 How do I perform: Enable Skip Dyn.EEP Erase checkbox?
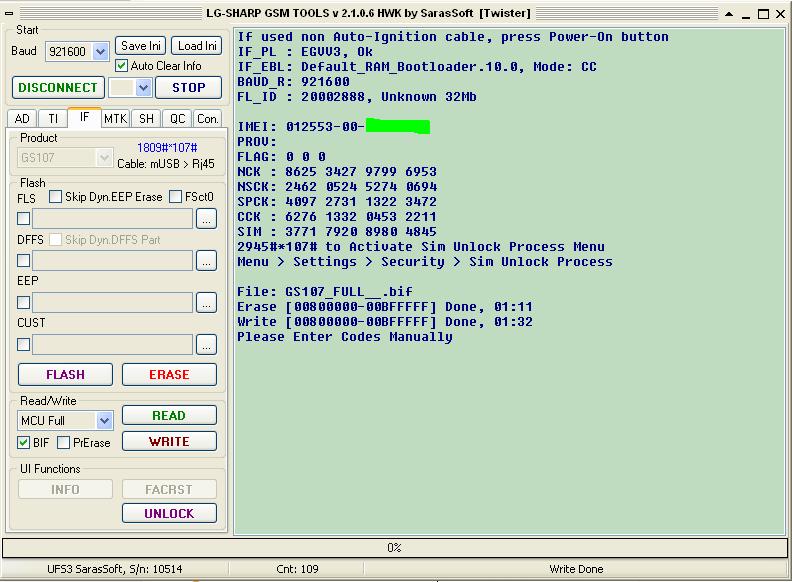coord(56,197)
